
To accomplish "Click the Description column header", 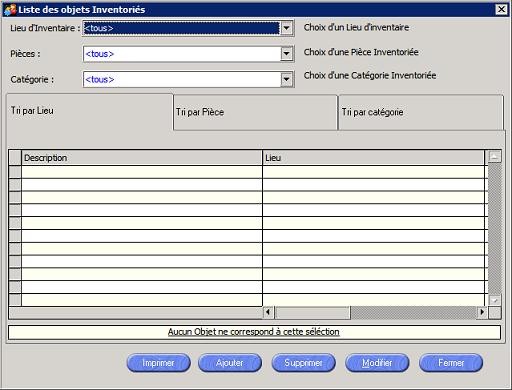I will (x=142, y=158).
